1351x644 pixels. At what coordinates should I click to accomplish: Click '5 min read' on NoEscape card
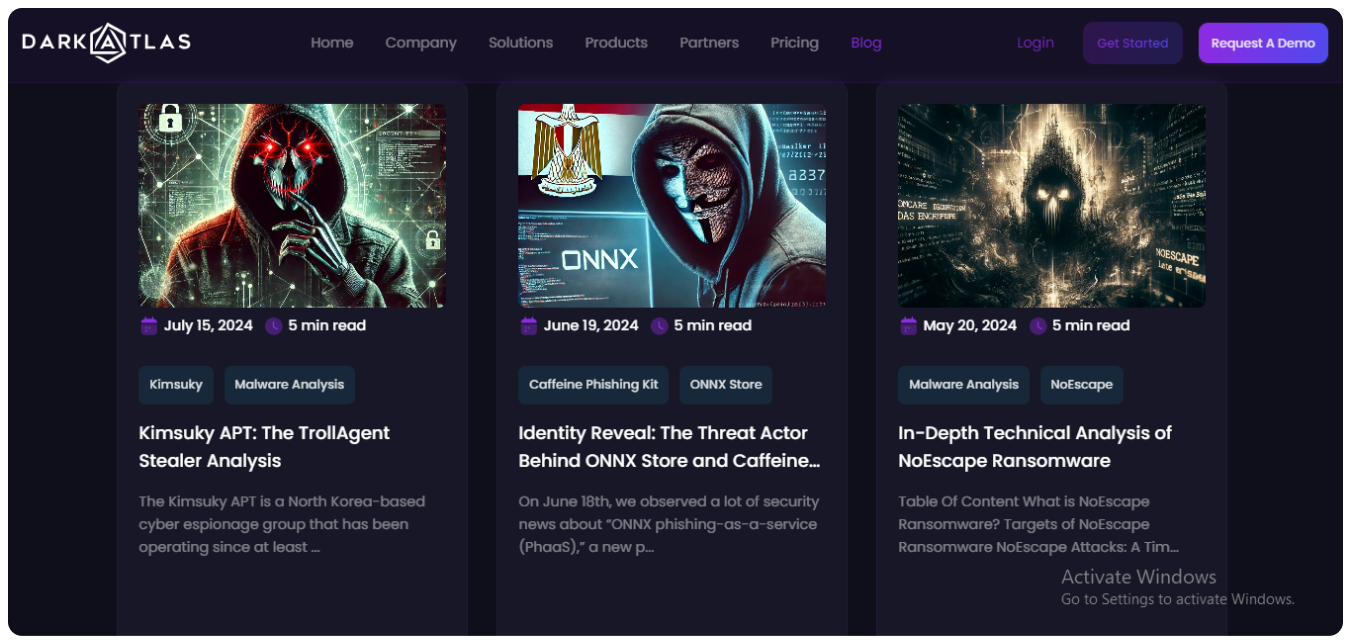click(1091, 326)
